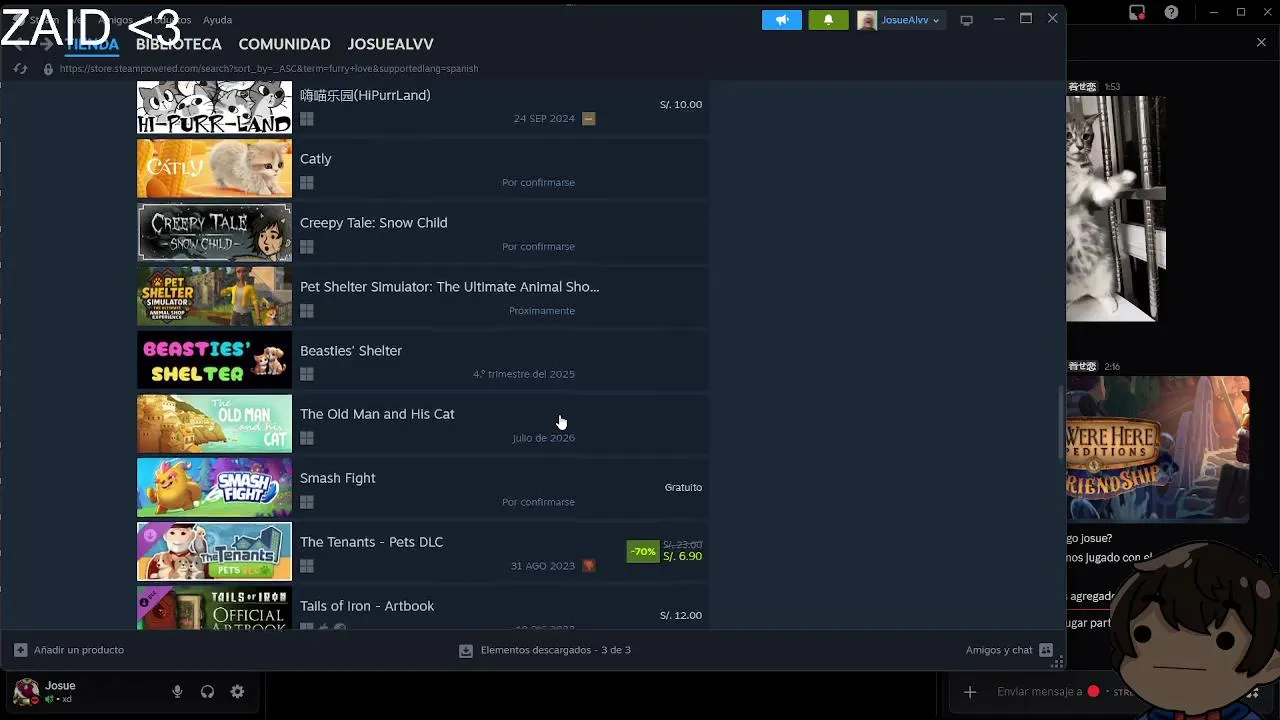Click the S/. 10.00 price of HiPurrLand

681,104
